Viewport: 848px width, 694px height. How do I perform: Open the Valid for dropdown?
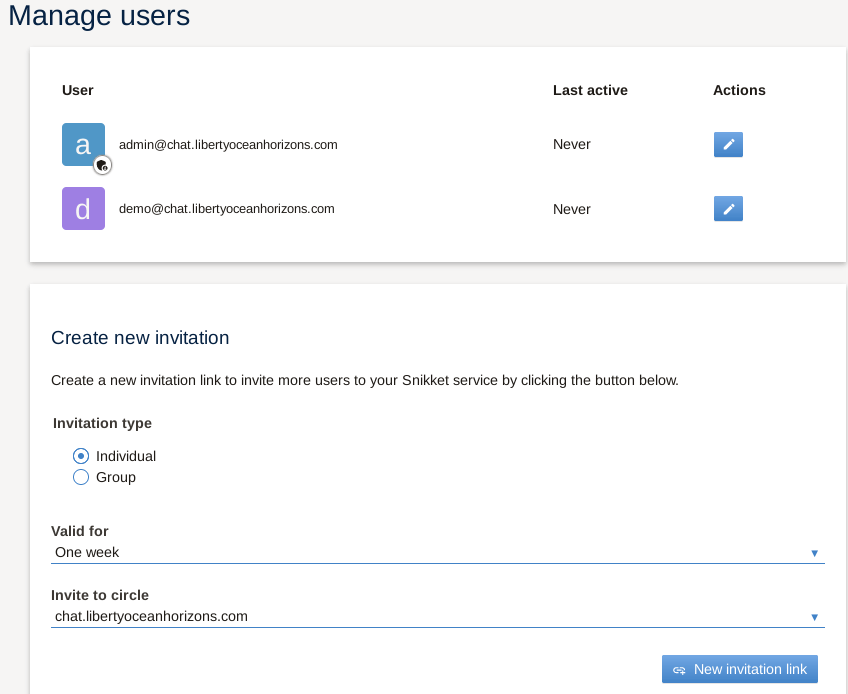click(x=437, y=552)
